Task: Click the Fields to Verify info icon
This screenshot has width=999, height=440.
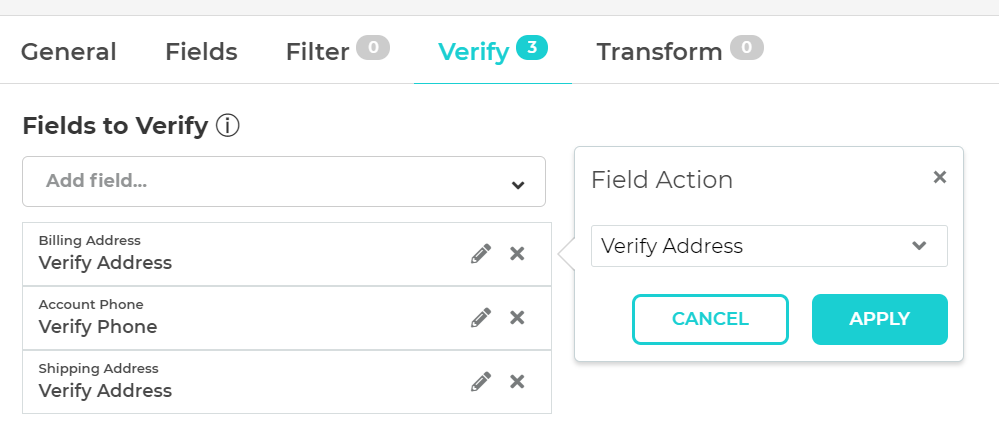Action: tap(228, 126)
